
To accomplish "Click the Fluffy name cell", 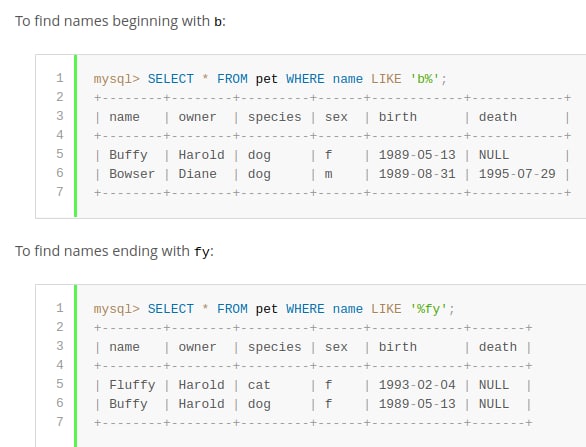I will tap(132, 385).
